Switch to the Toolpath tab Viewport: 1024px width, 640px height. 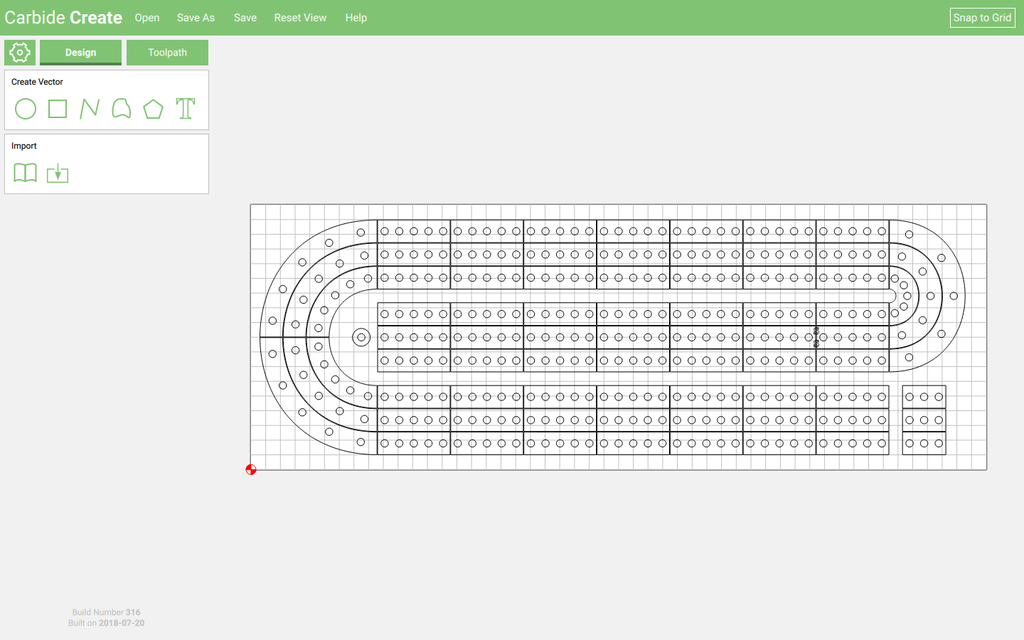pos(167,52)
